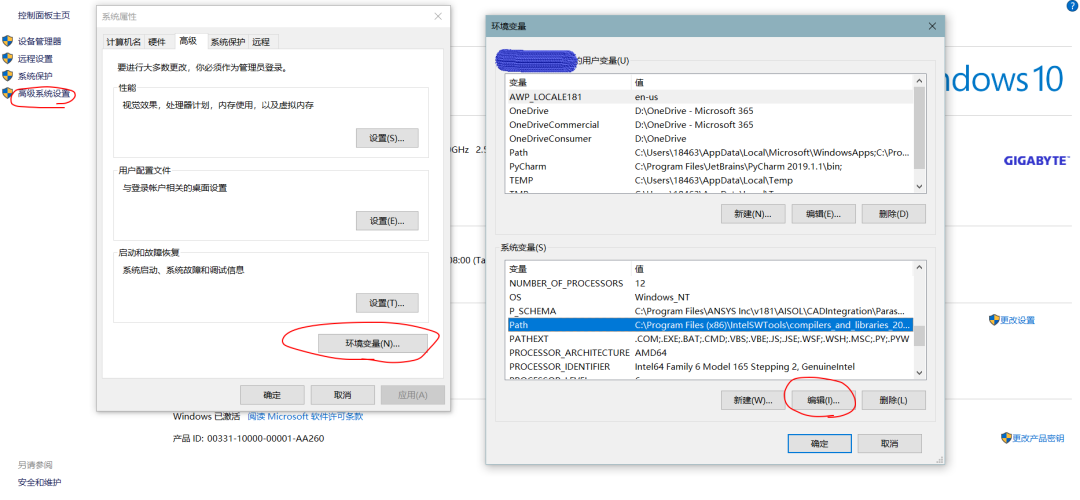The height and width of the screenshot is (500, 1080).
Task: Select PROCESSOR_IDENTIFIER system variable row
Action: (x=709, y=366)
